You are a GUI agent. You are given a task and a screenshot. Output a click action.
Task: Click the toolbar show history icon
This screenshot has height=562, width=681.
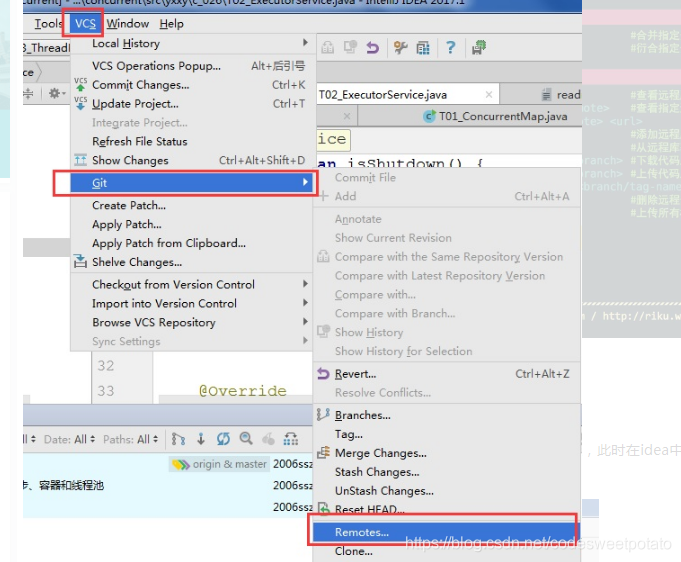click(350, 47)
